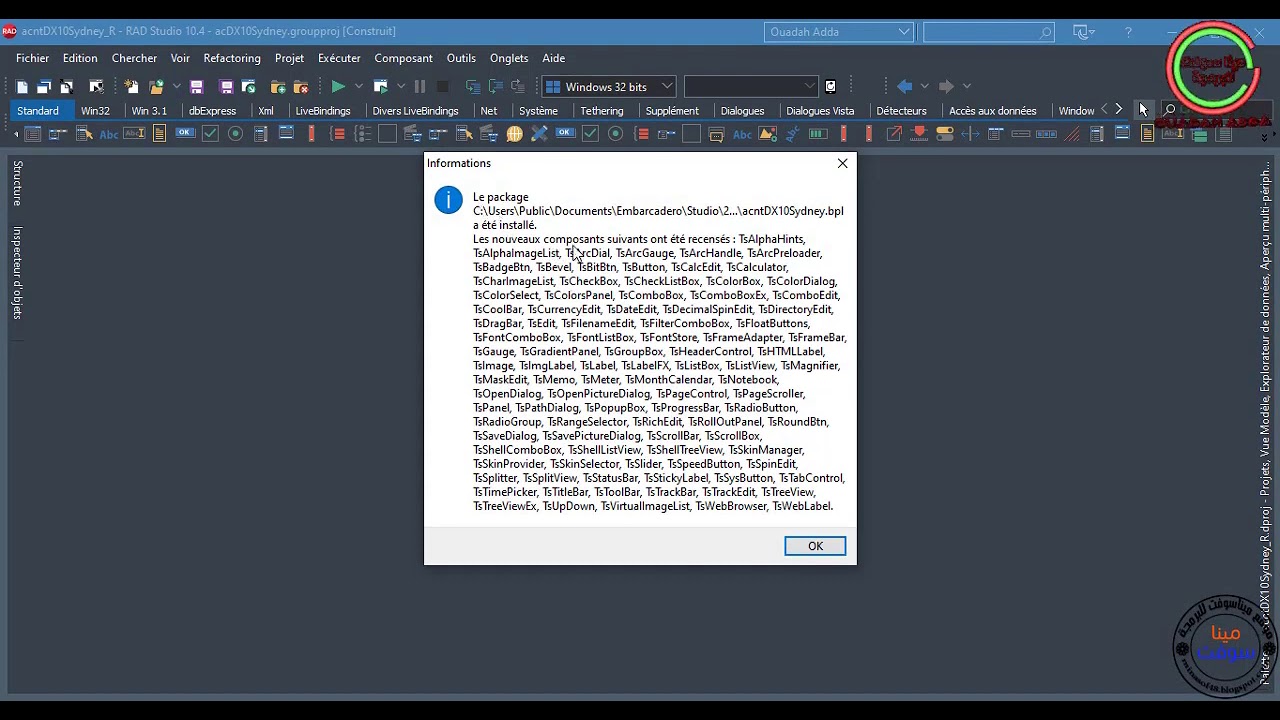Image resolution: width=1280 pixels, height=720 pixels.
Task: Click the IDE search field in title bar
Action: click(988, 32)
